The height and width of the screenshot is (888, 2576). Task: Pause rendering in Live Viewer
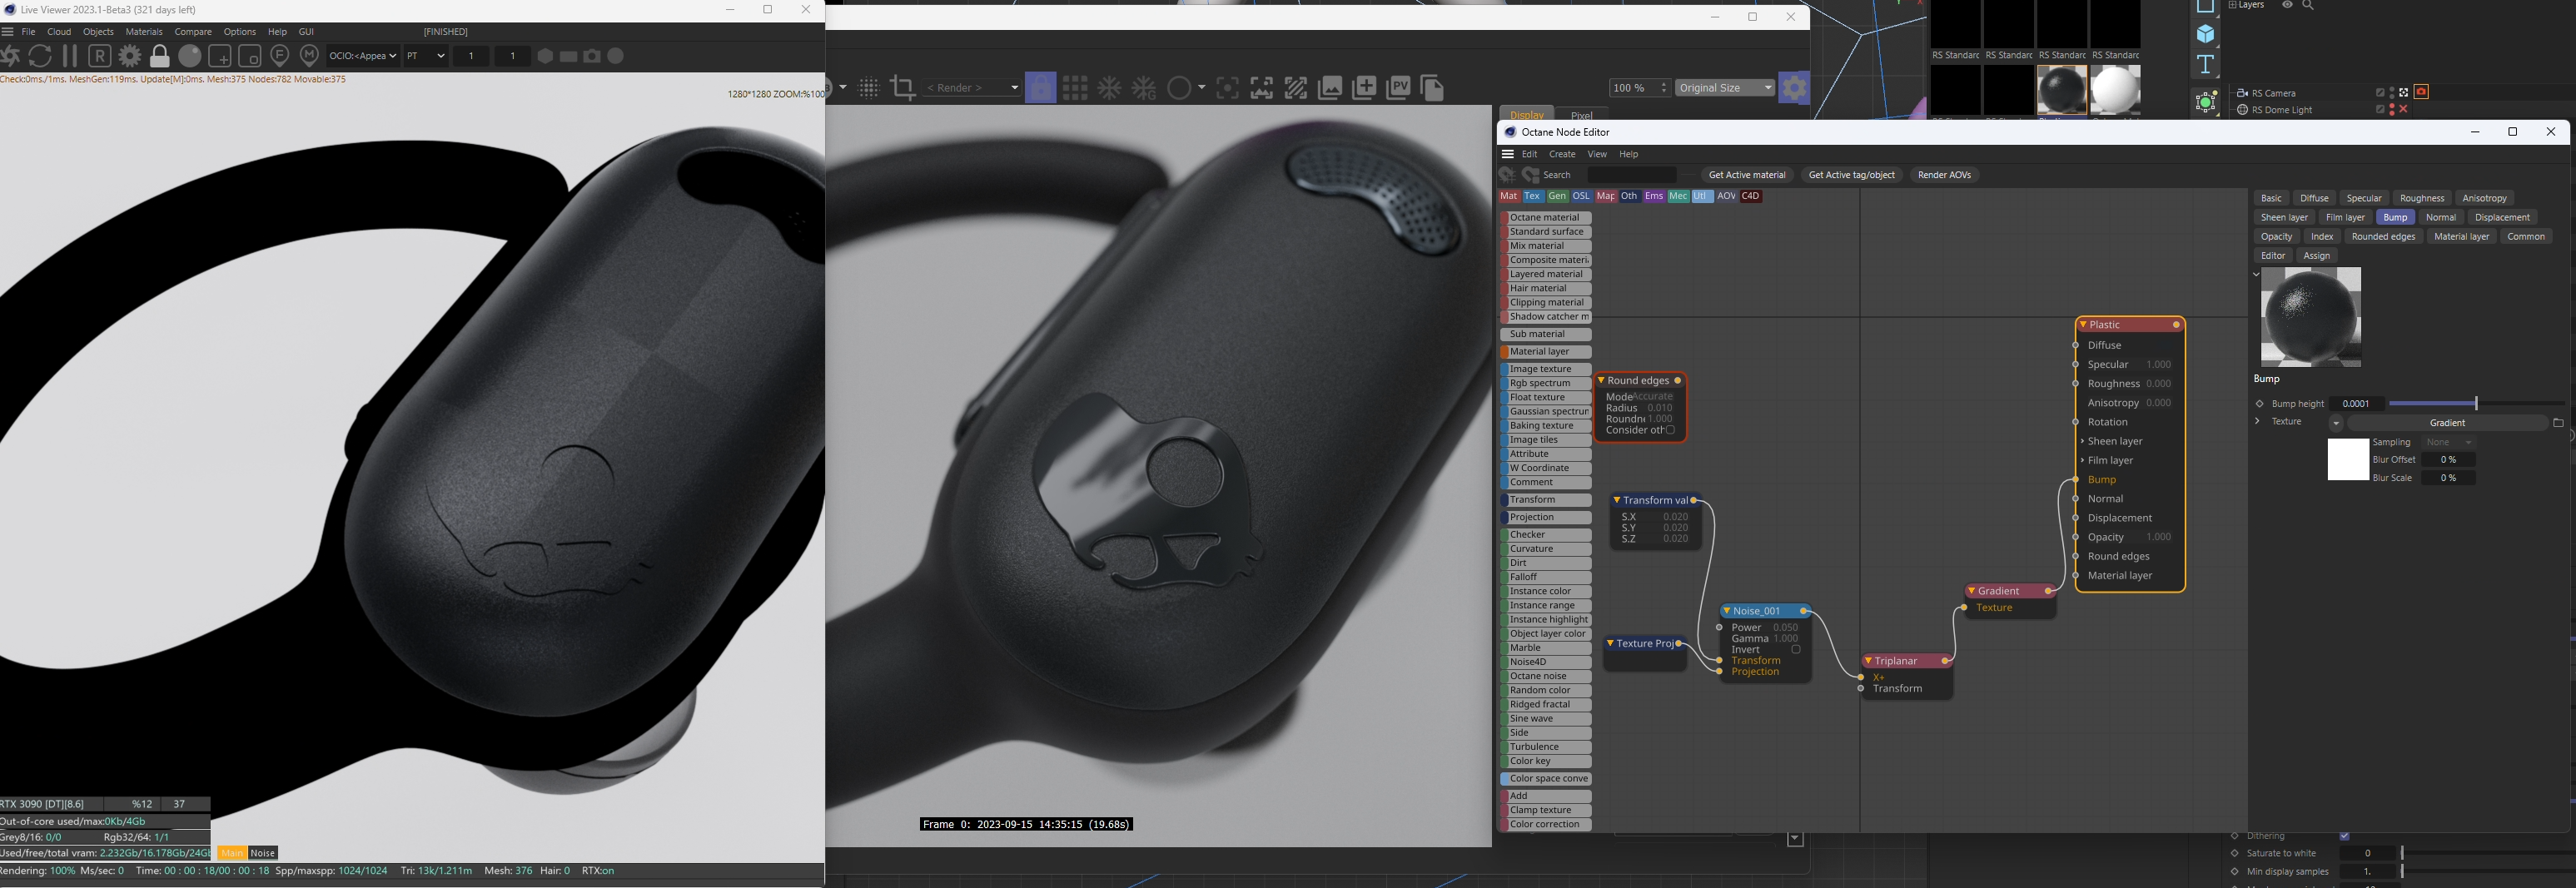click(70, 56)
